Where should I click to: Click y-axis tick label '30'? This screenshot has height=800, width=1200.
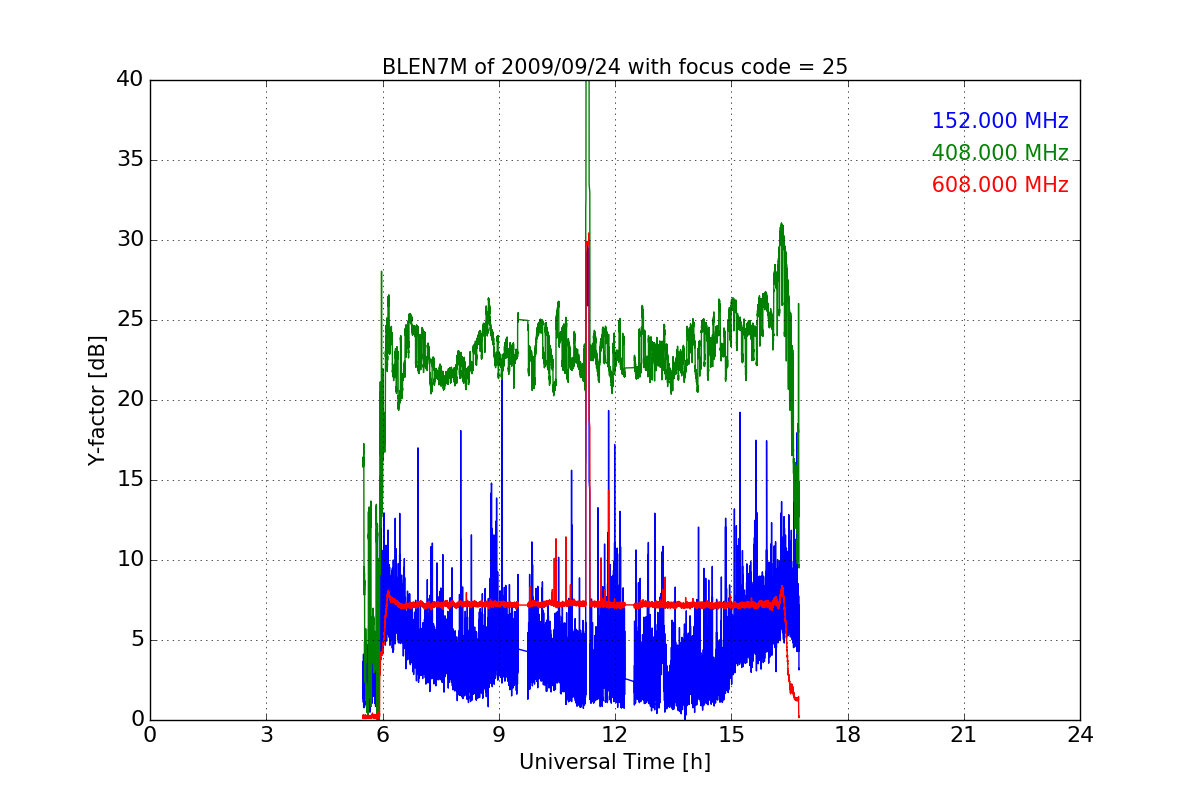tap(130, 240)
